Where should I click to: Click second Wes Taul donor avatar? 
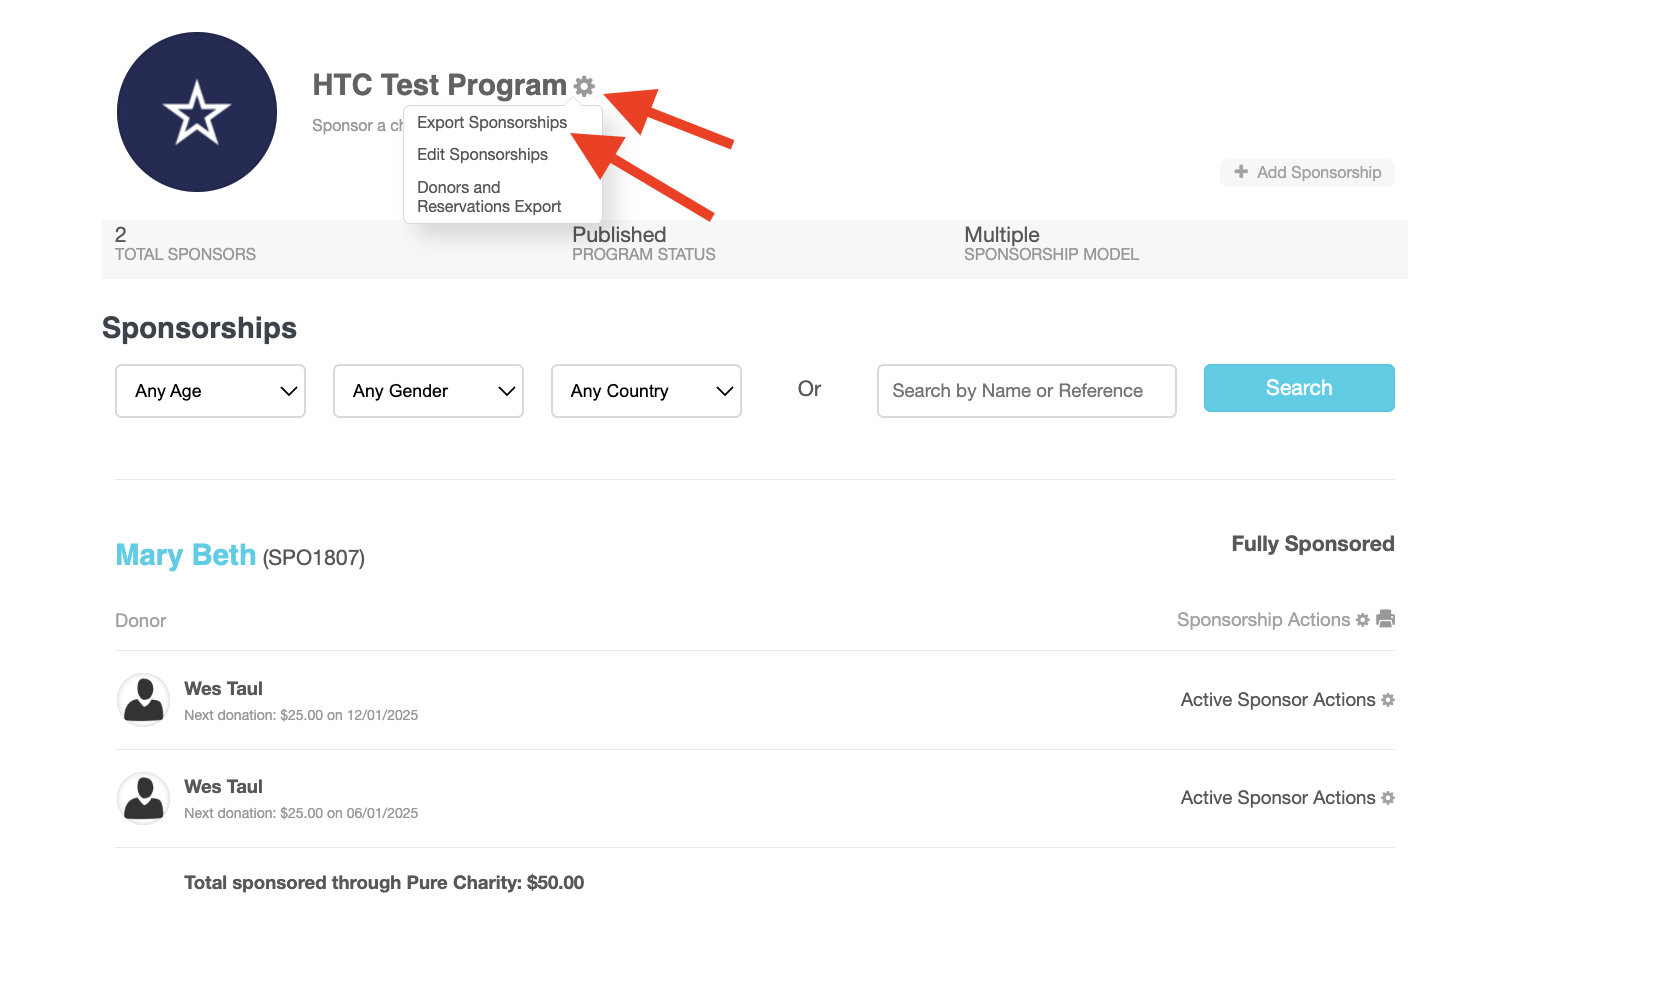144,798
